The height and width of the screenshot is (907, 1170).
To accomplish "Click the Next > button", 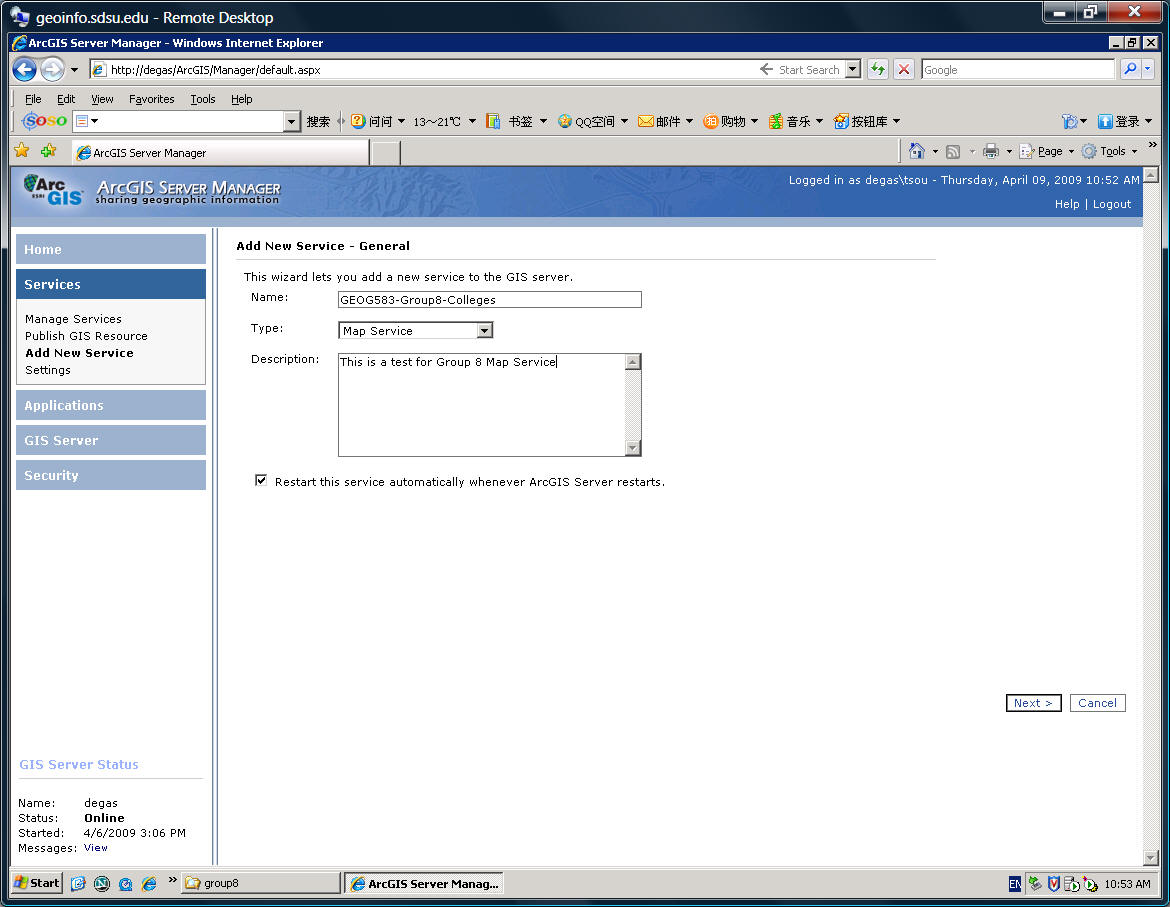I will (1033, 703).
